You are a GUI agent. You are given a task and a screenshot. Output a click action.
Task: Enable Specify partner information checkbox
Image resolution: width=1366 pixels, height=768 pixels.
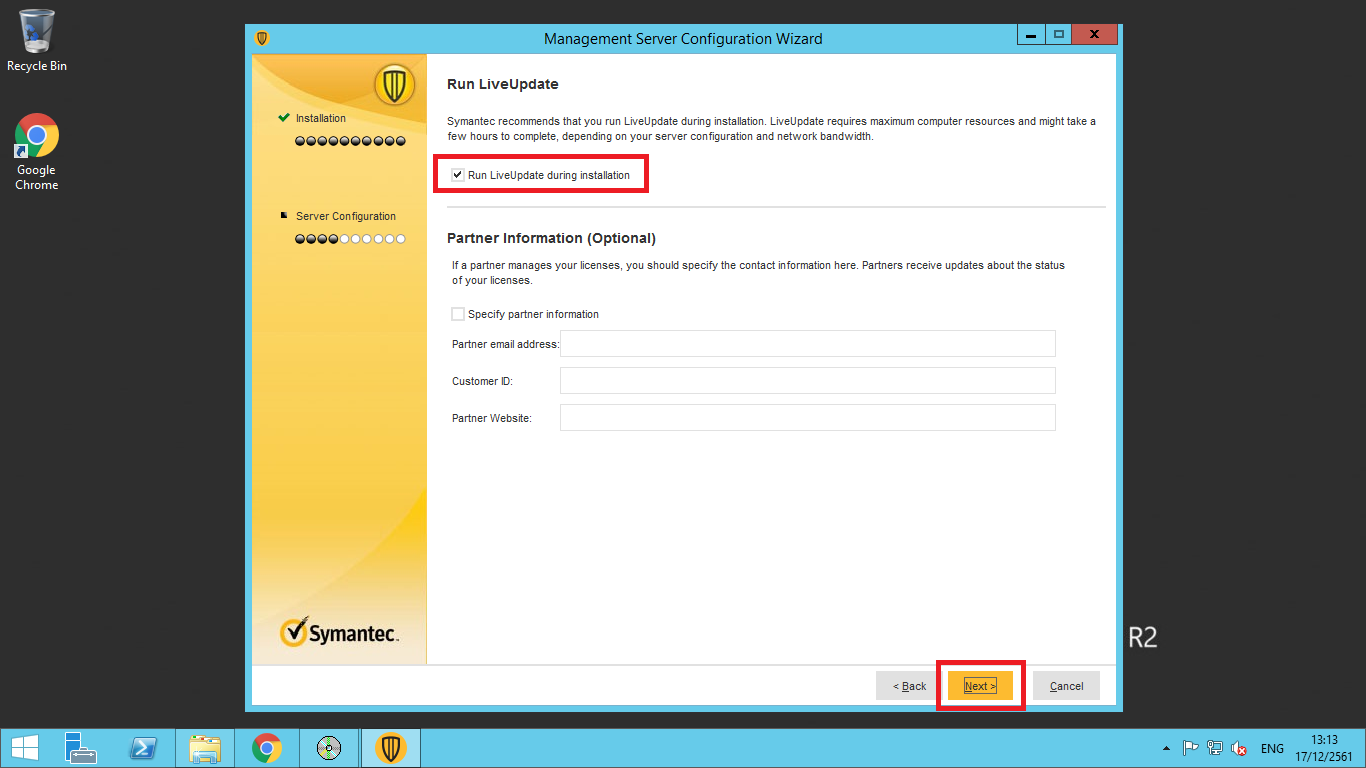point(458,314)
